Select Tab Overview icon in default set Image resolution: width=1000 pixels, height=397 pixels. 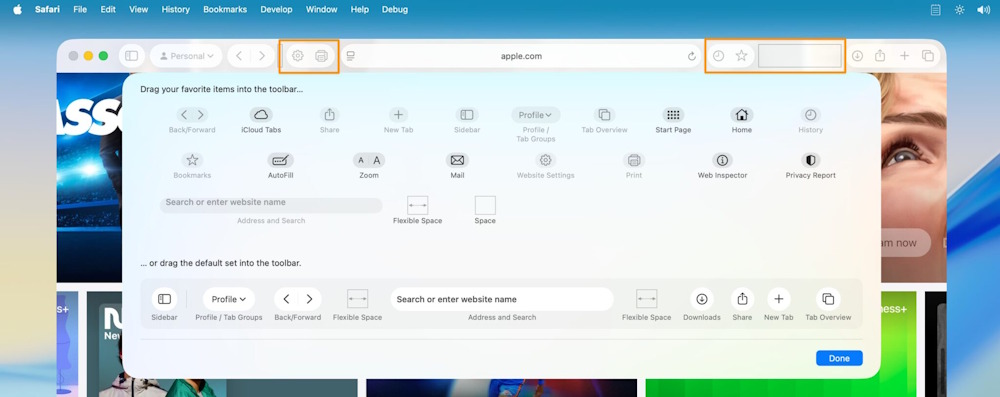click(x=828, y=299)
